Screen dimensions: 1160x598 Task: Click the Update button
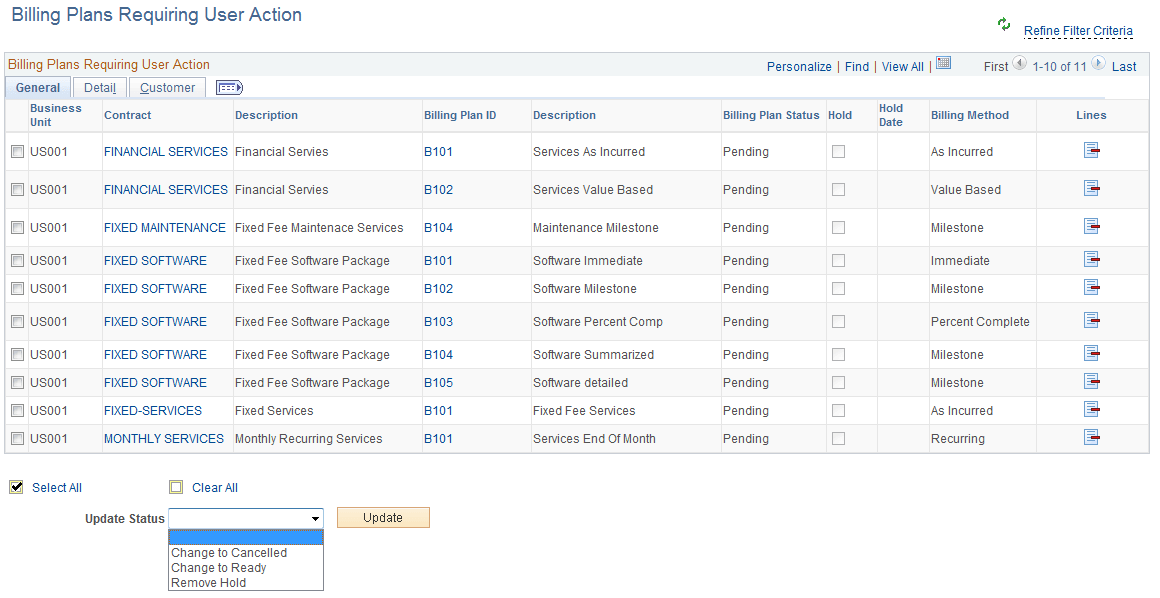pyautogui.click(x=383, y=517)
